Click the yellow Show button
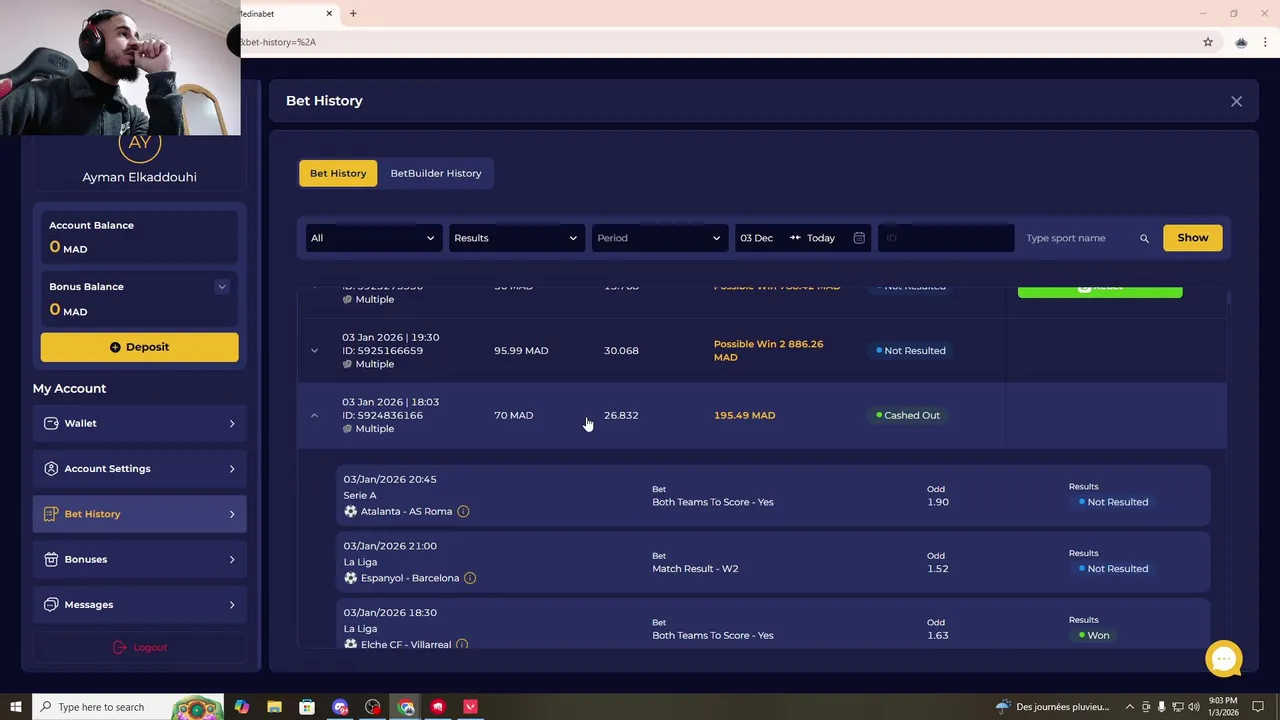1280x720 pixels. [x=1193, y=238]
